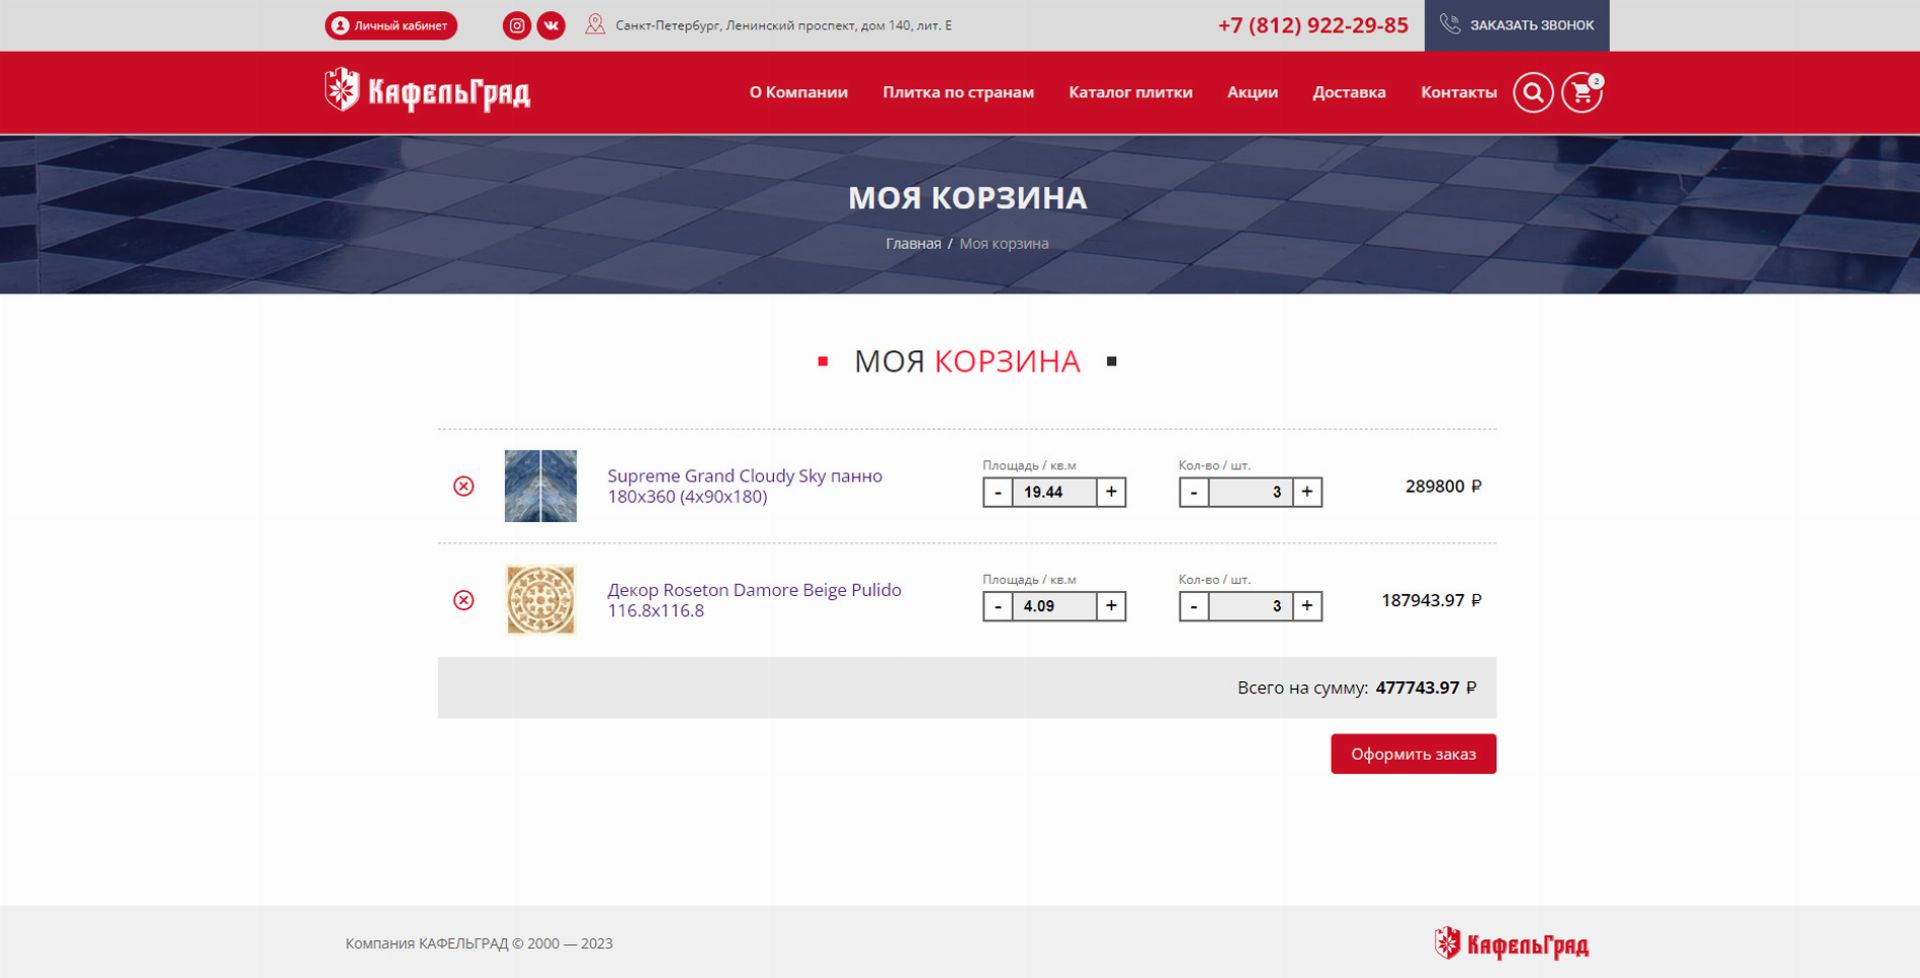
Task: Go to the Доставка page
Action: click(1348, 92)
